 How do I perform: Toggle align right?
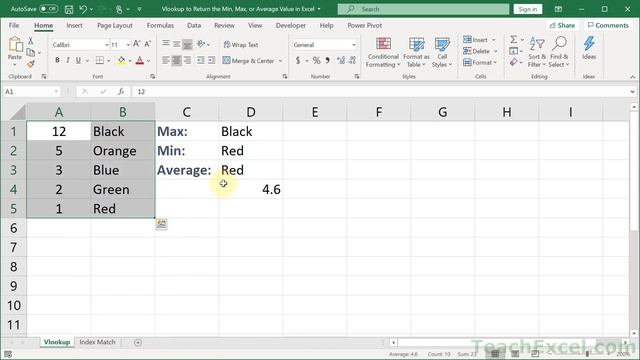187,60
